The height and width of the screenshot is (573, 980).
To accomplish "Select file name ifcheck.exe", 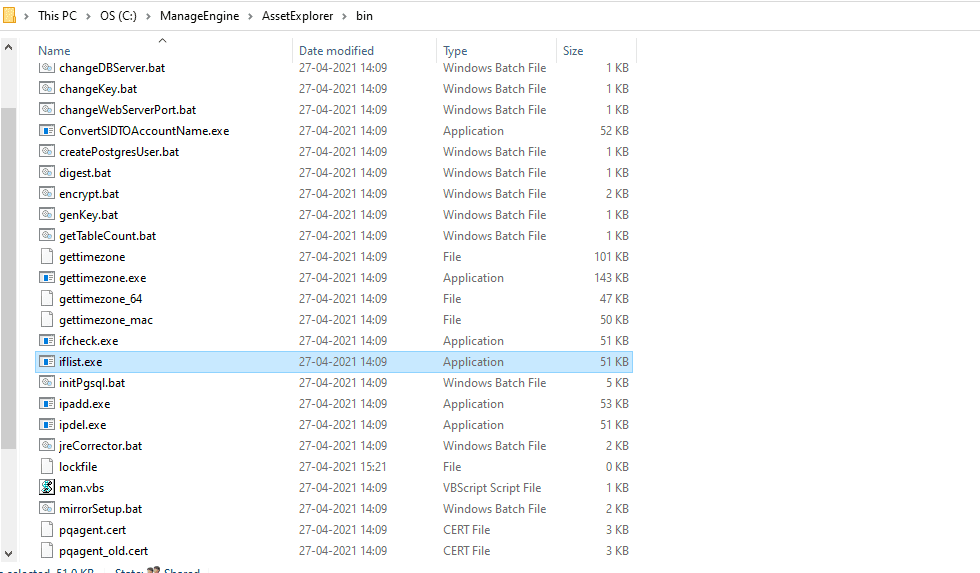I will pyautogui.click(x=88, y=341).
